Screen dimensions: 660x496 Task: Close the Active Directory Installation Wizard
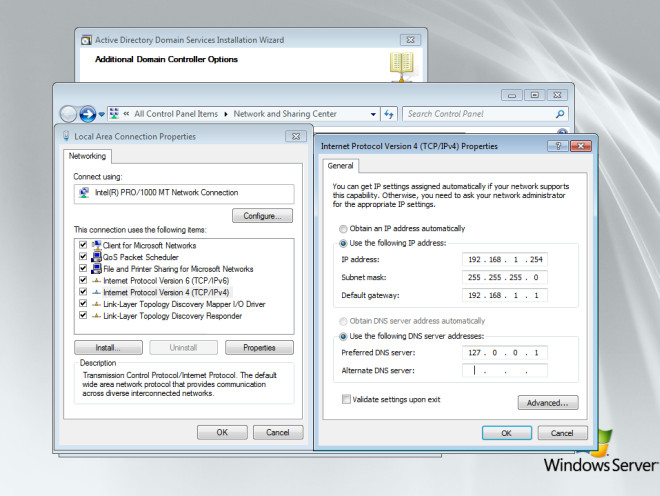point(410,40)
